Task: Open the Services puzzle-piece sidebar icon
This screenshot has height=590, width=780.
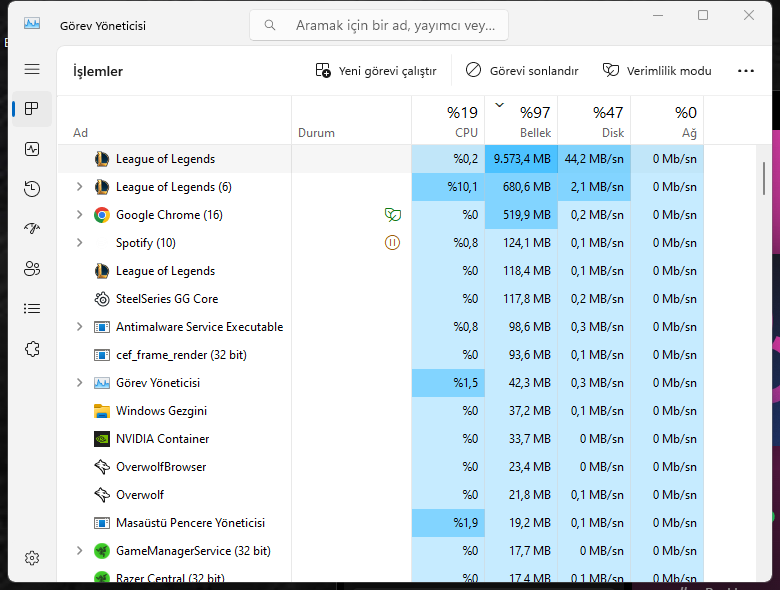Action: click(32, 349)
